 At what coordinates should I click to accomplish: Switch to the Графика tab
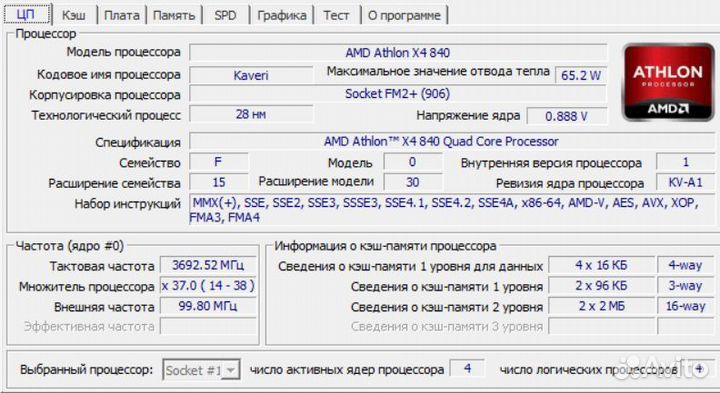point(281,15)
